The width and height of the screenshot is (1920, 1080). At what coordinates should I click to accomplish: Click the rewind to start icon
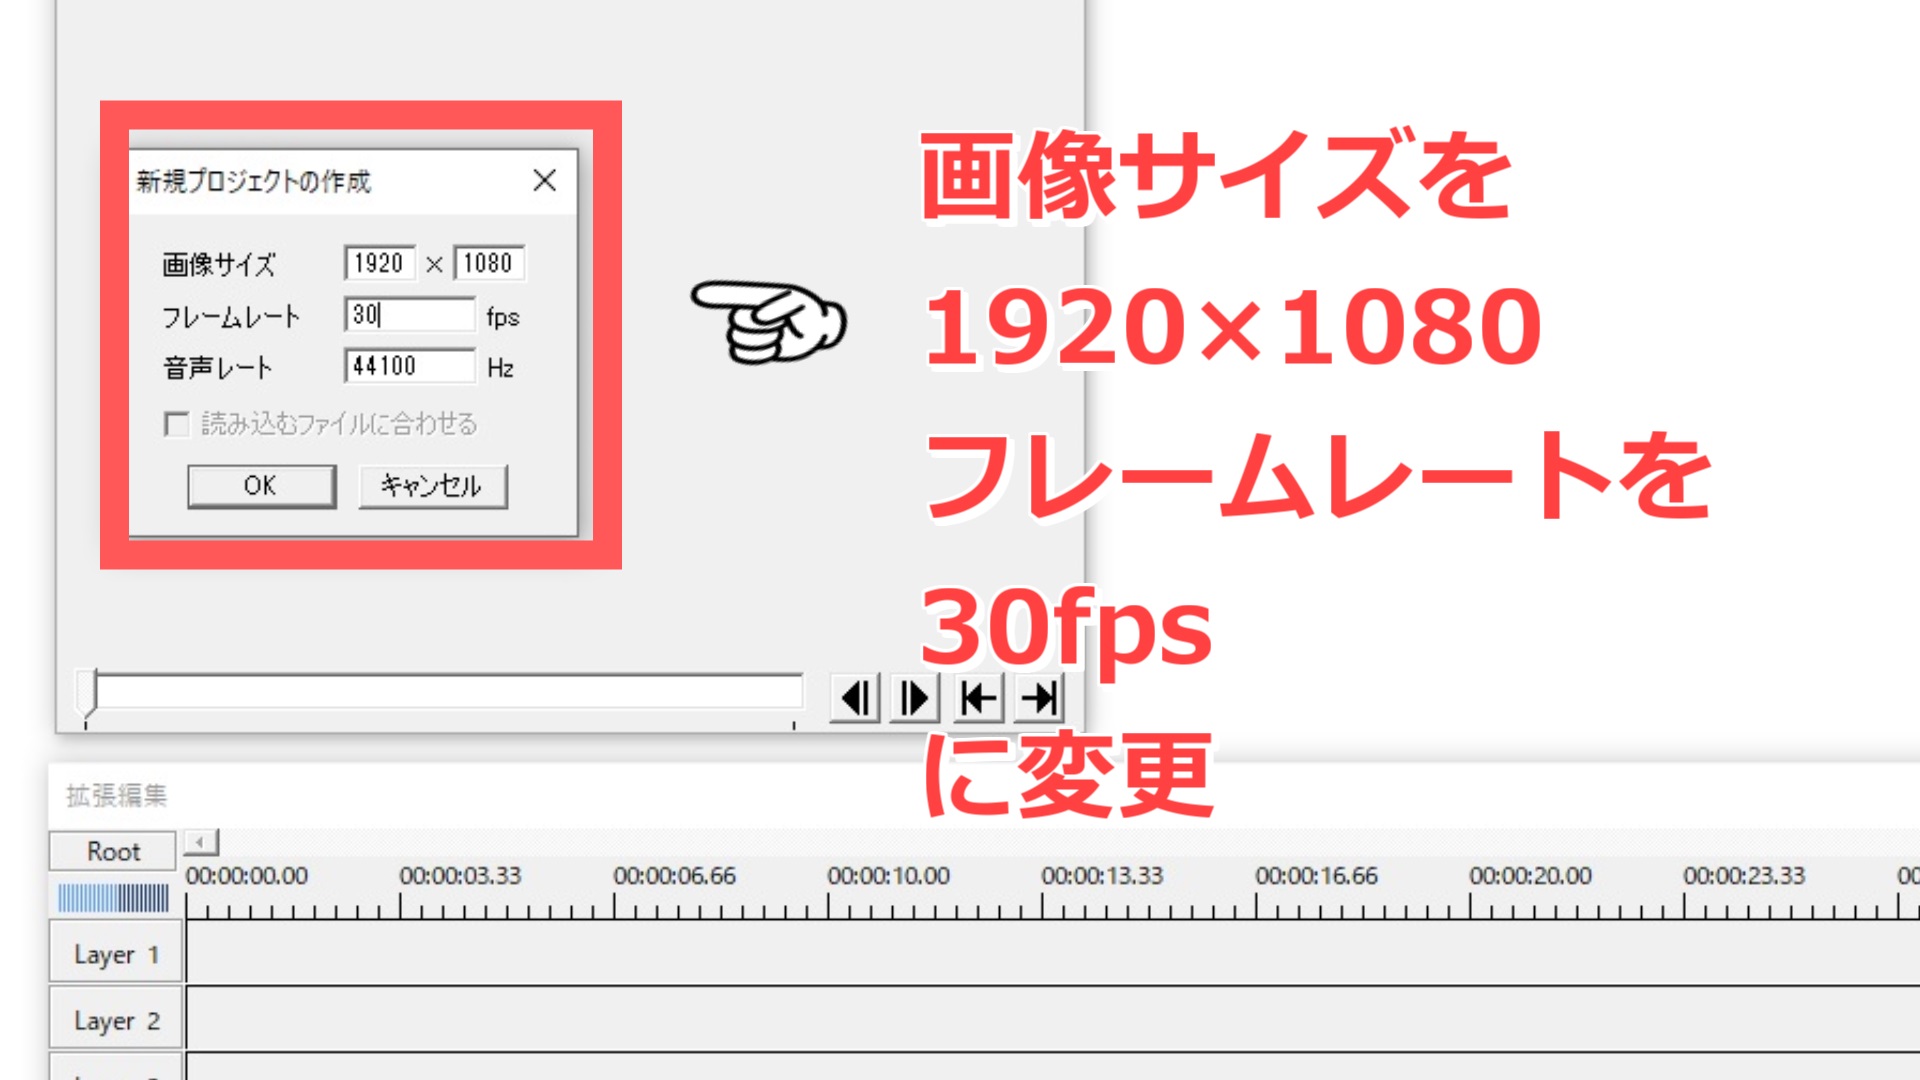[978, 698]
